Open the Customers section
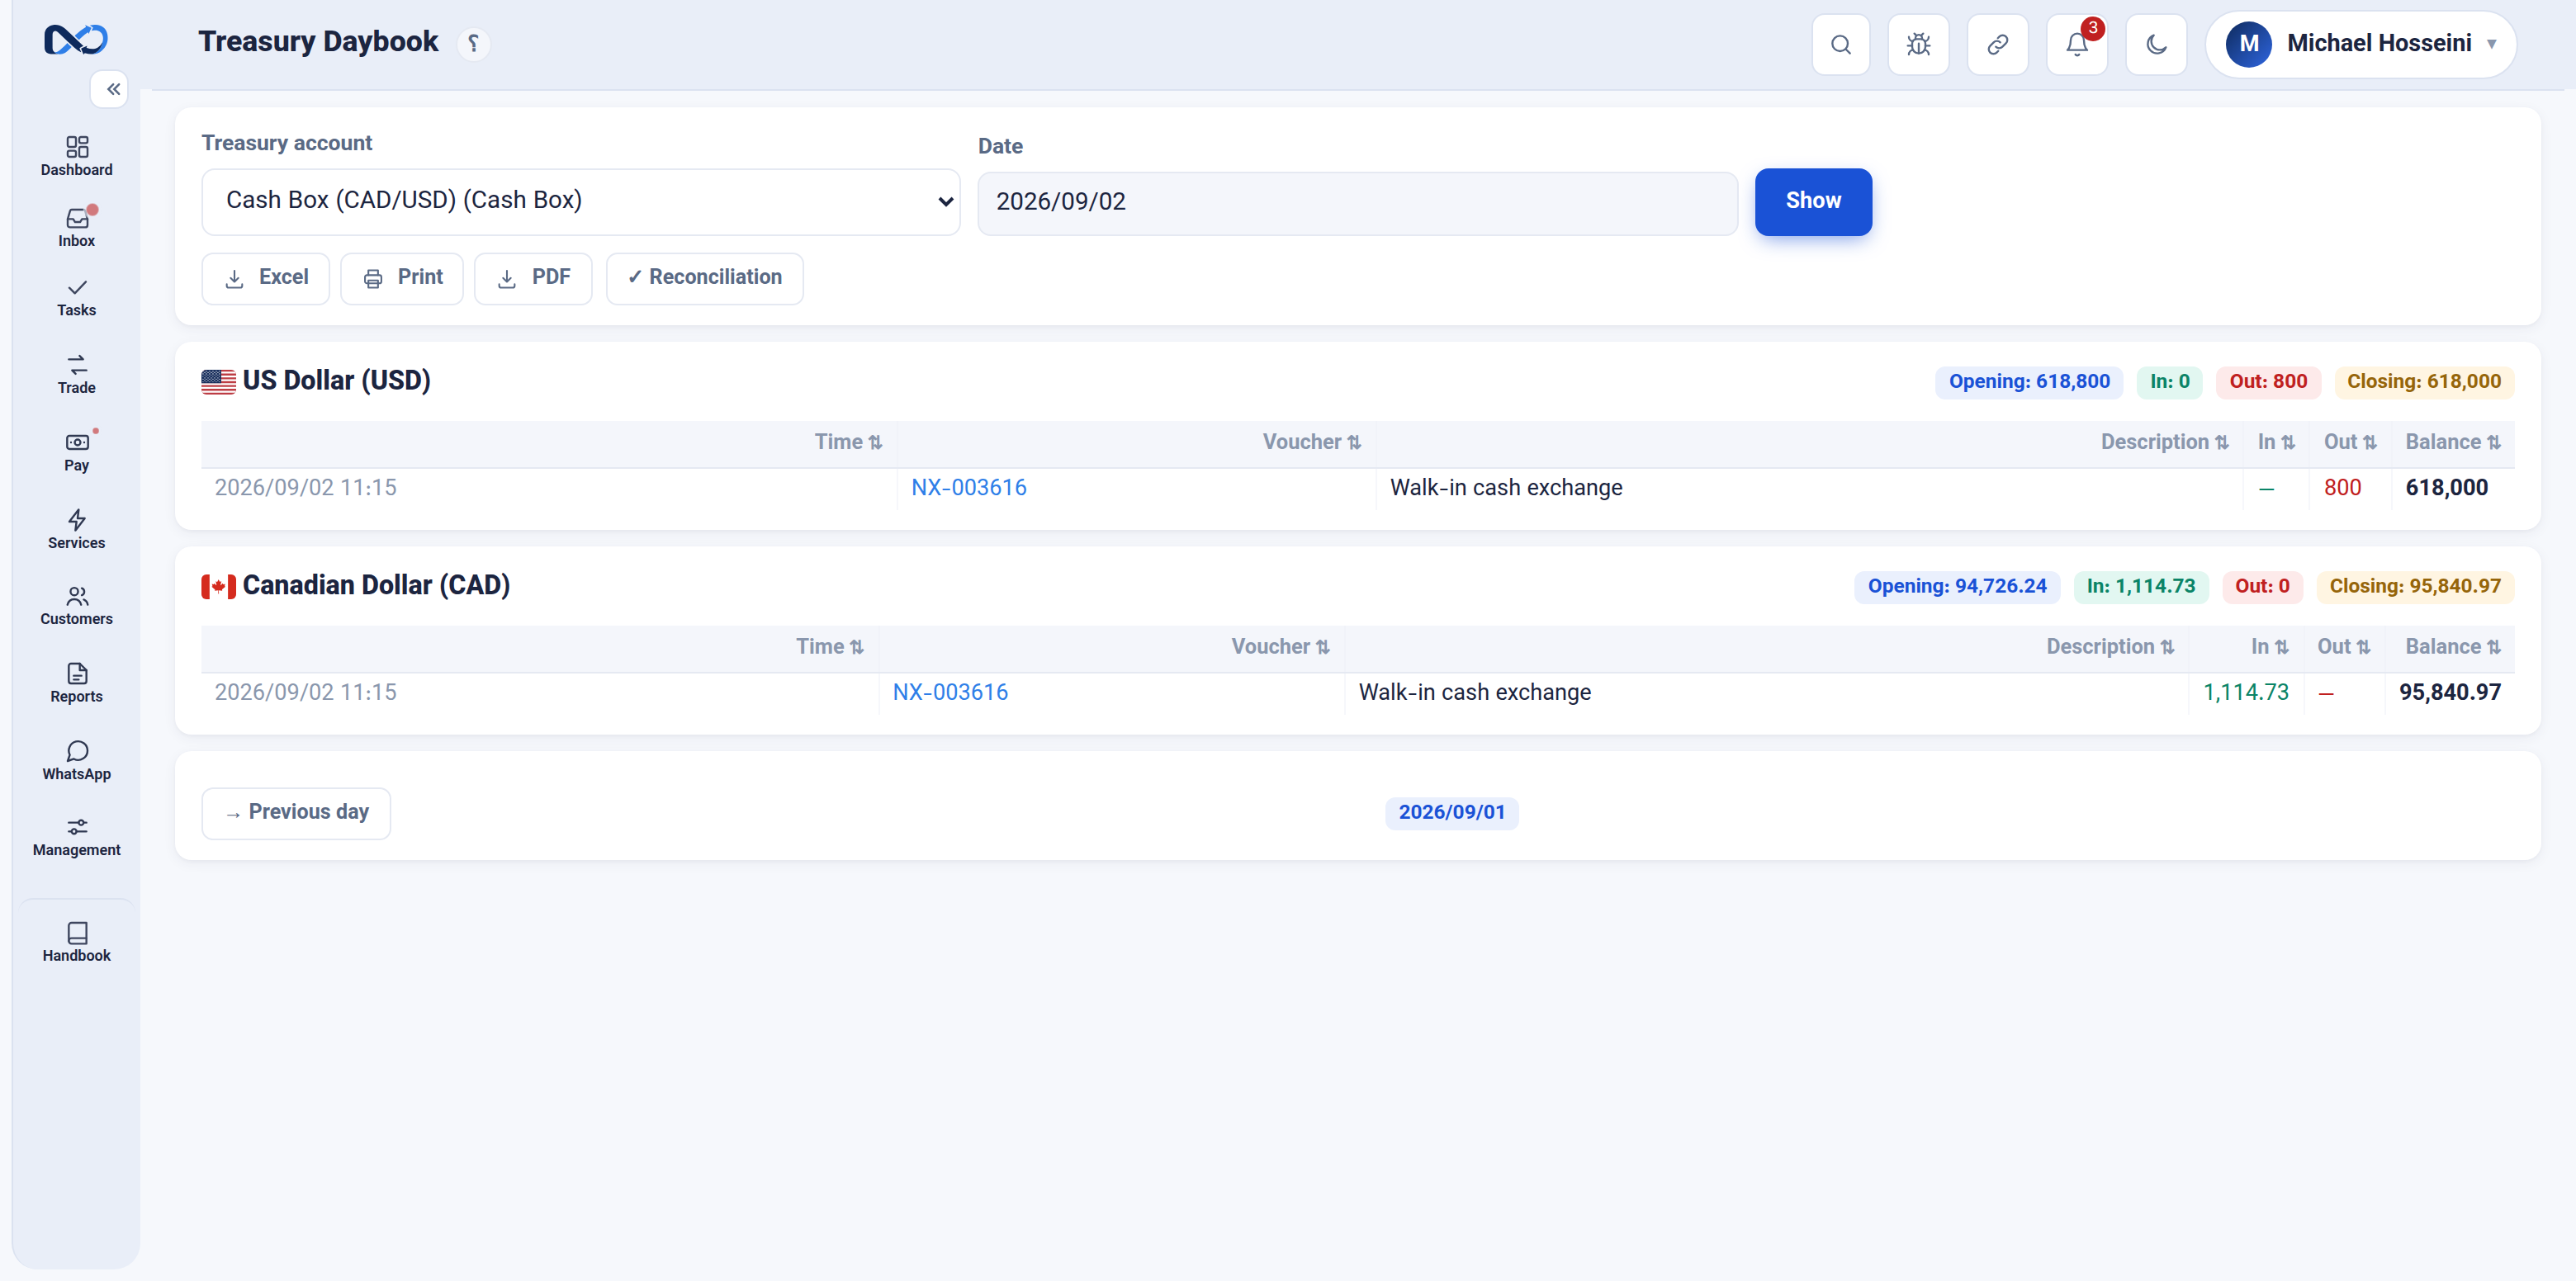The width and height of the screenshot is (2576, 1281). coord(76,606)
